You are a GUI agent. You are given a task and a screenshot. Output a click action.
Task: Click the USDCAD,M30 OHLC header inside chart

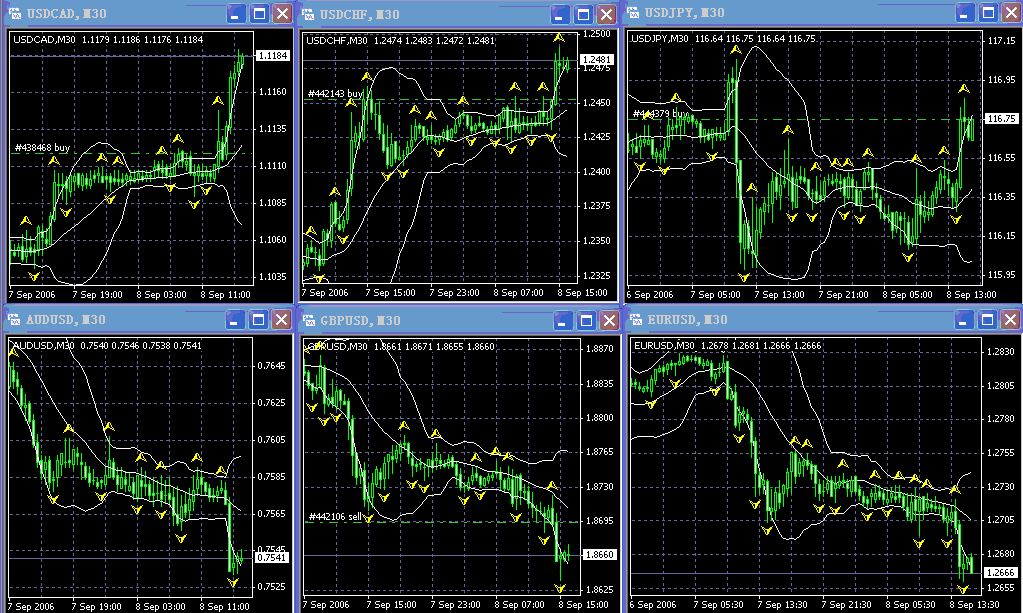(108, 39)
